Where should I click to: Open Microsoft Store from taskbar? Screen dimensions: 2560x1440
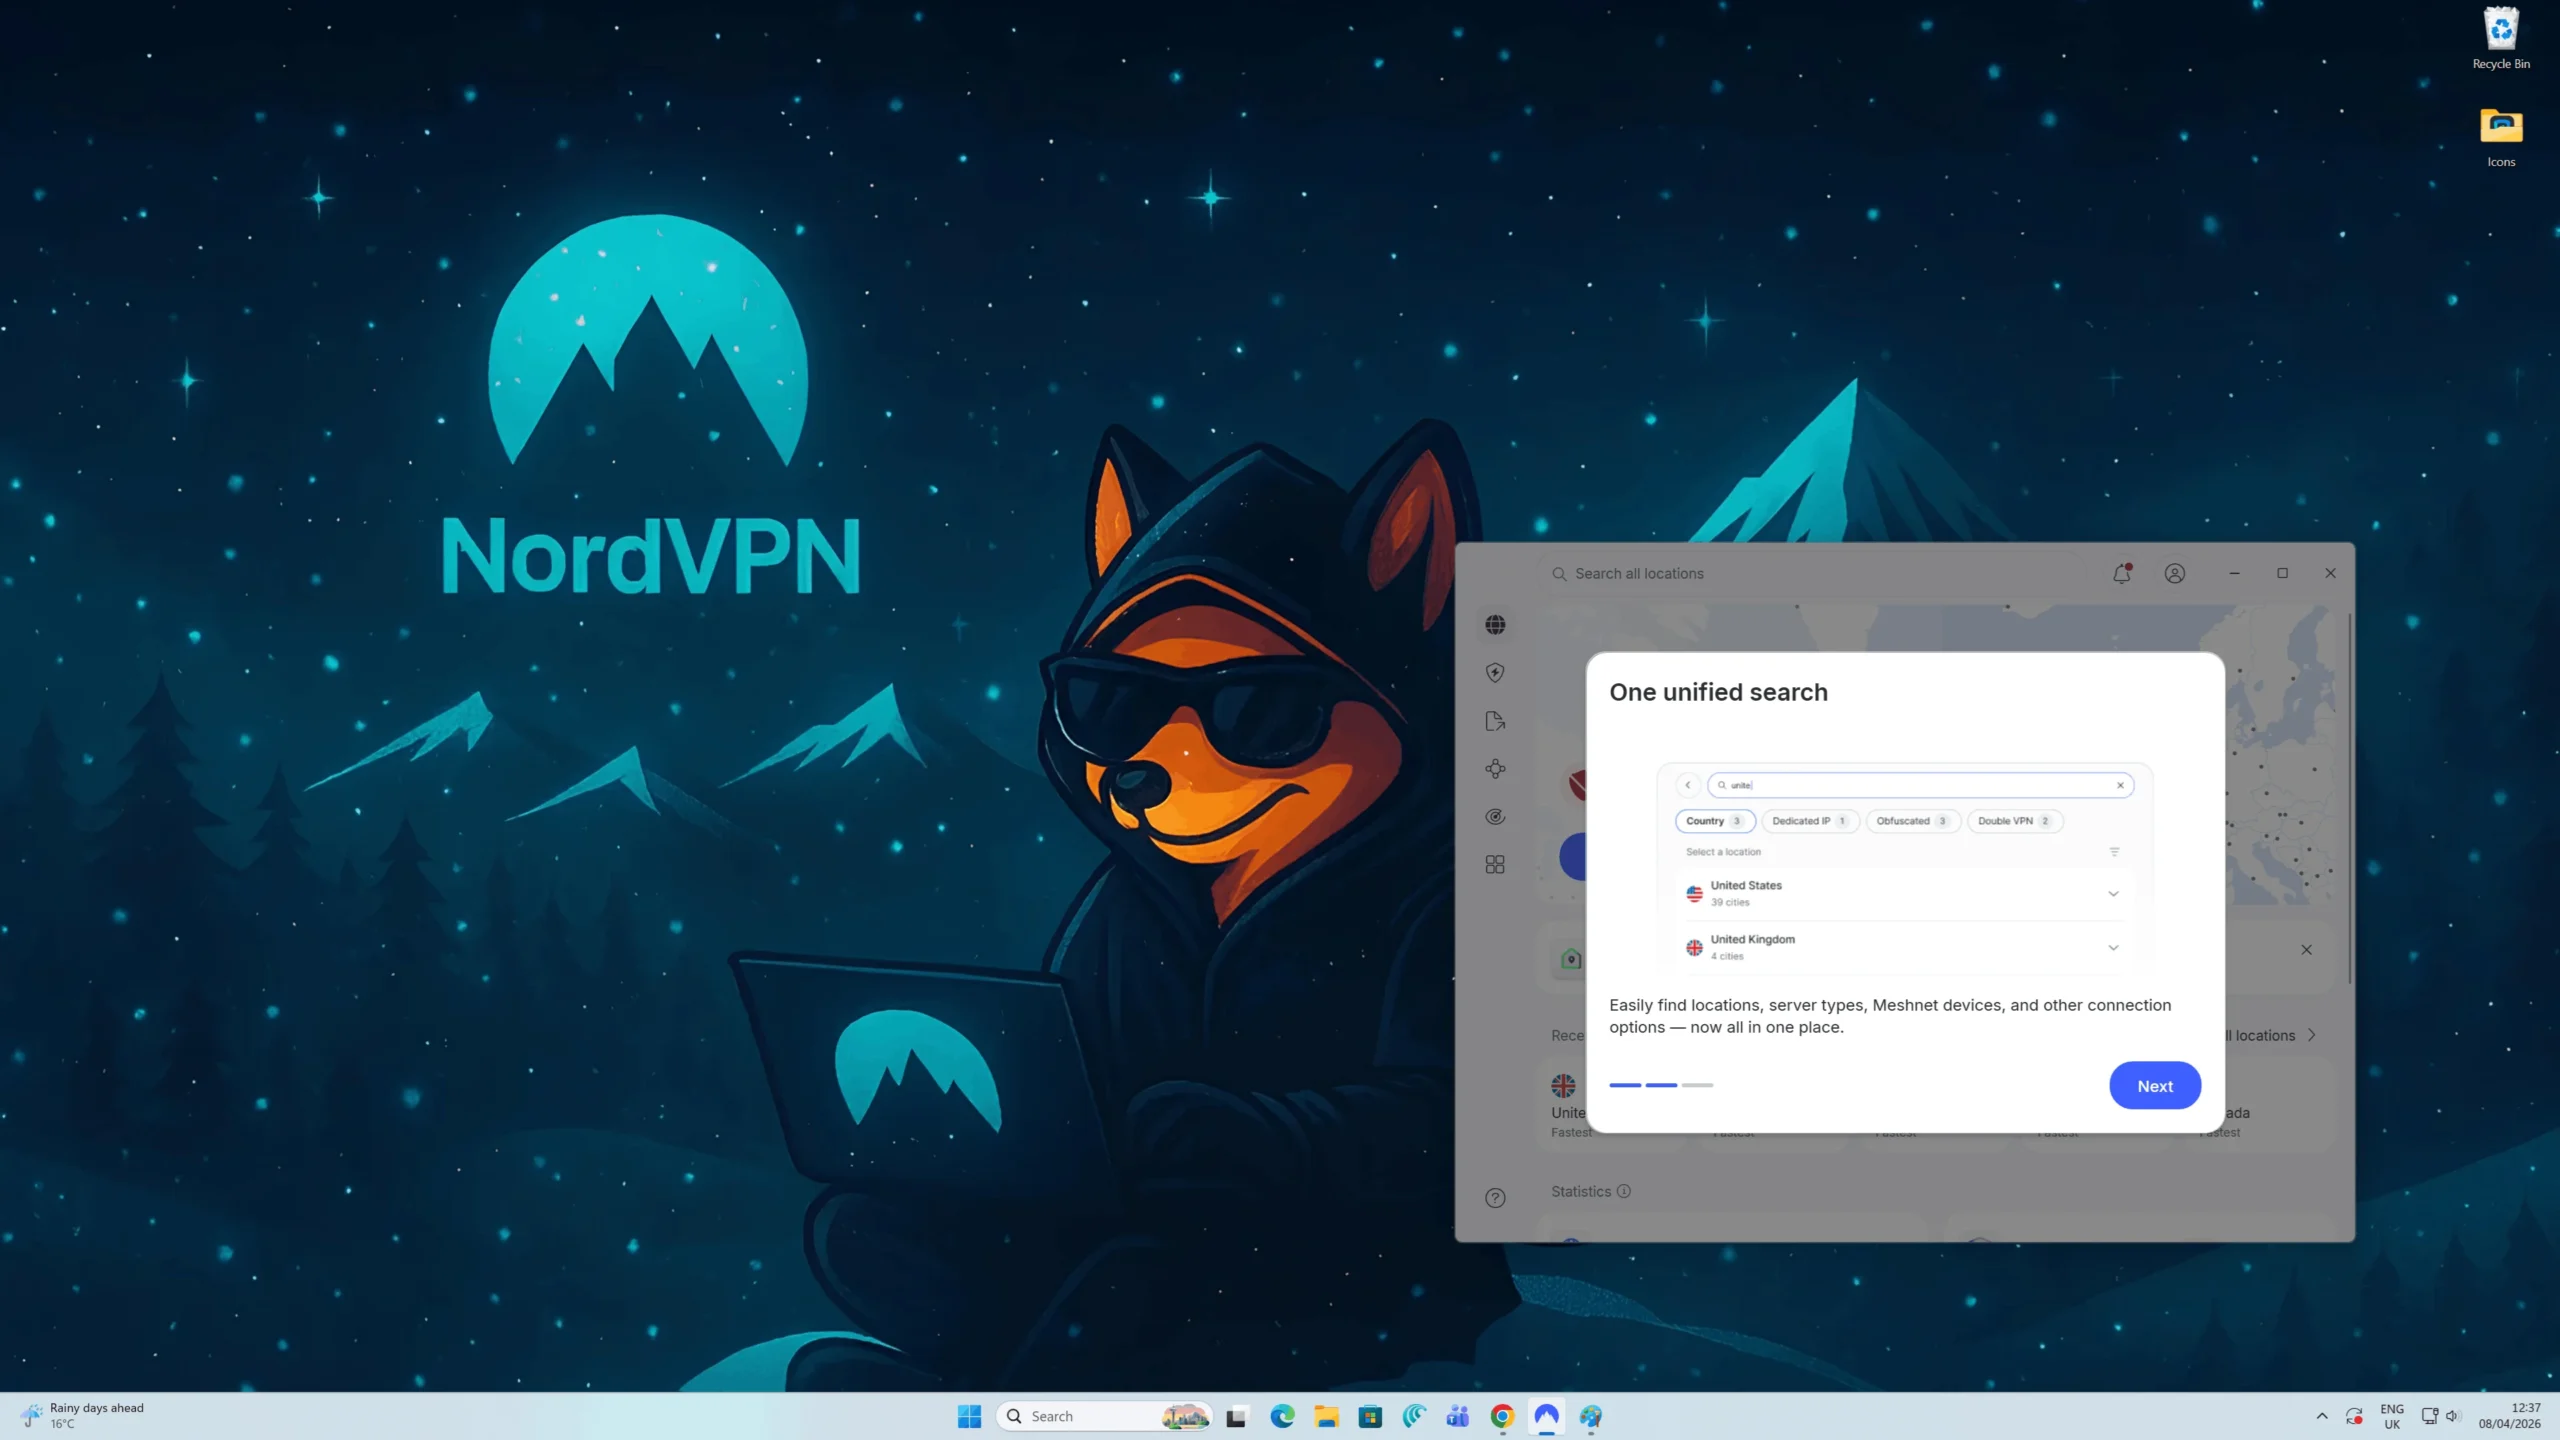[1370, 1416]
